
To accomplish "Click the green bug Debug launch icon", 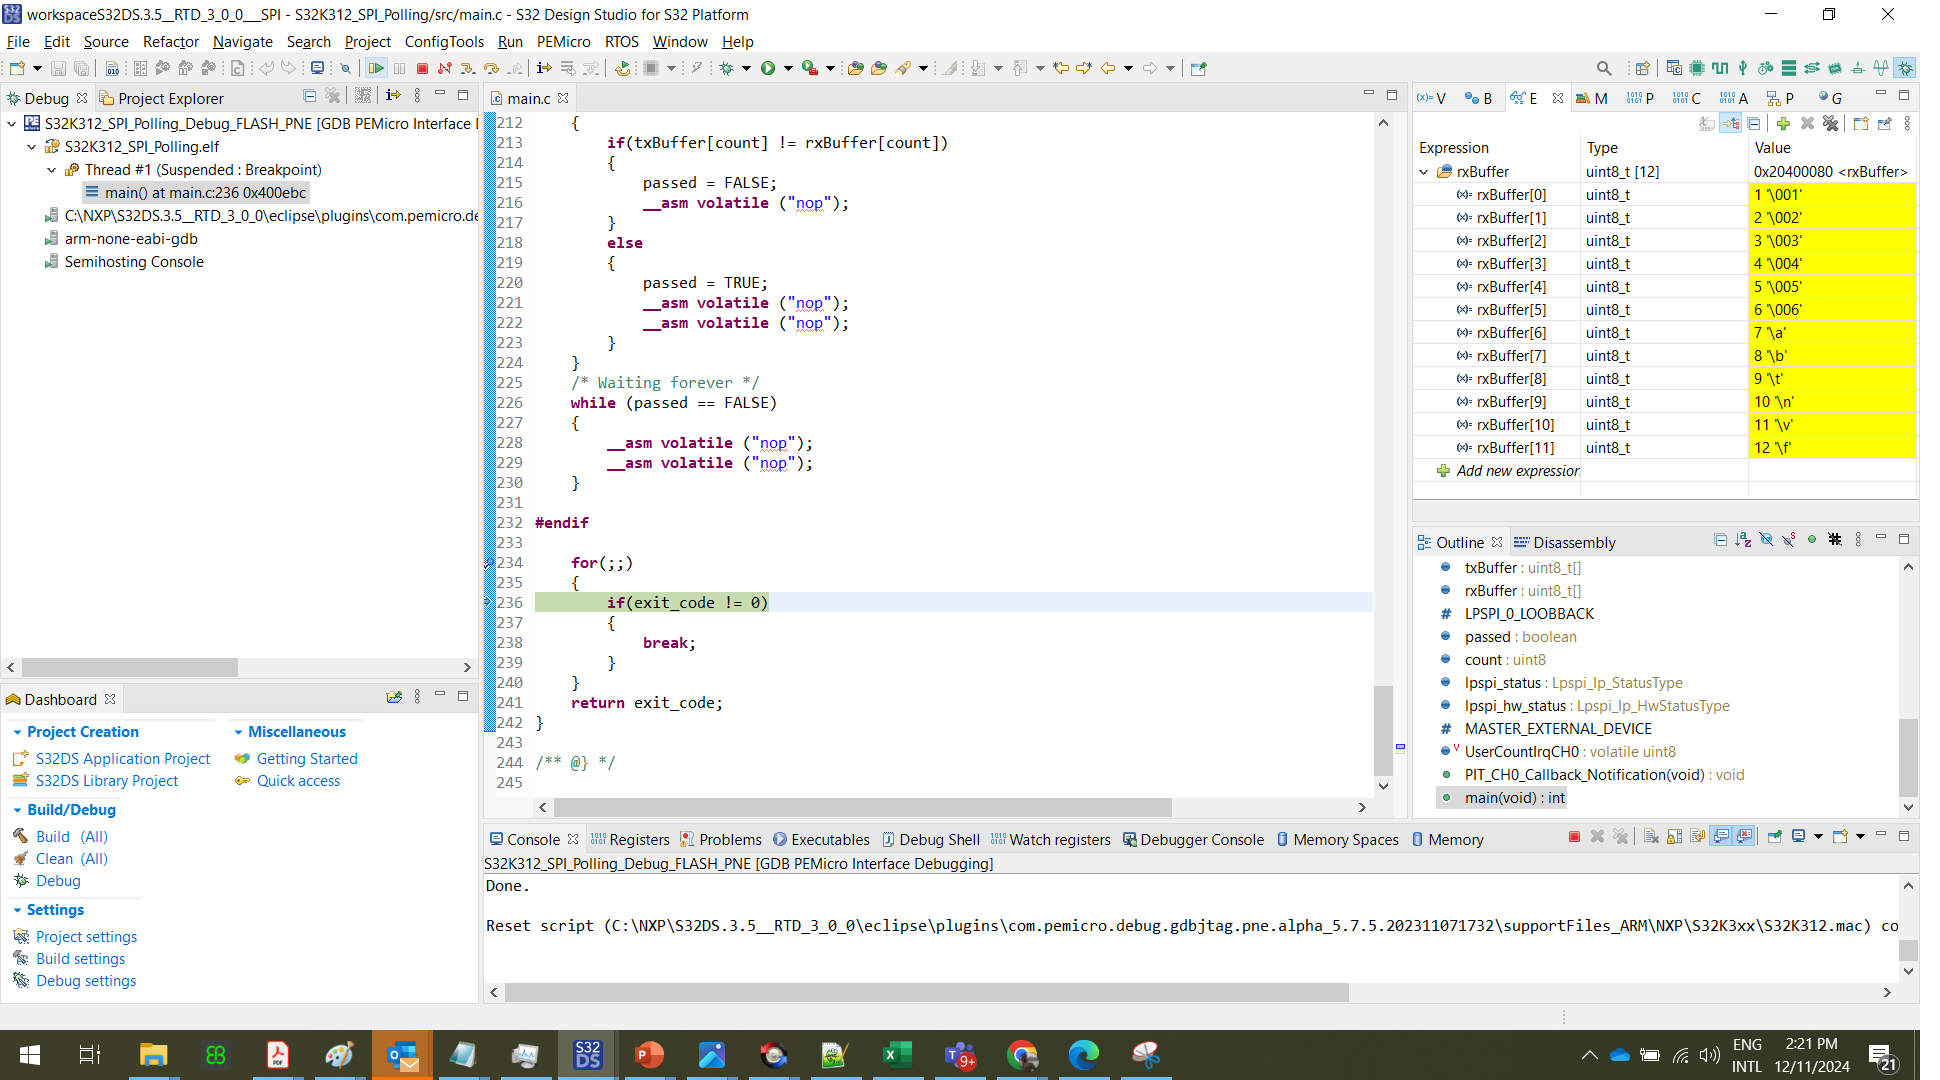I will [x=727, y=68].
